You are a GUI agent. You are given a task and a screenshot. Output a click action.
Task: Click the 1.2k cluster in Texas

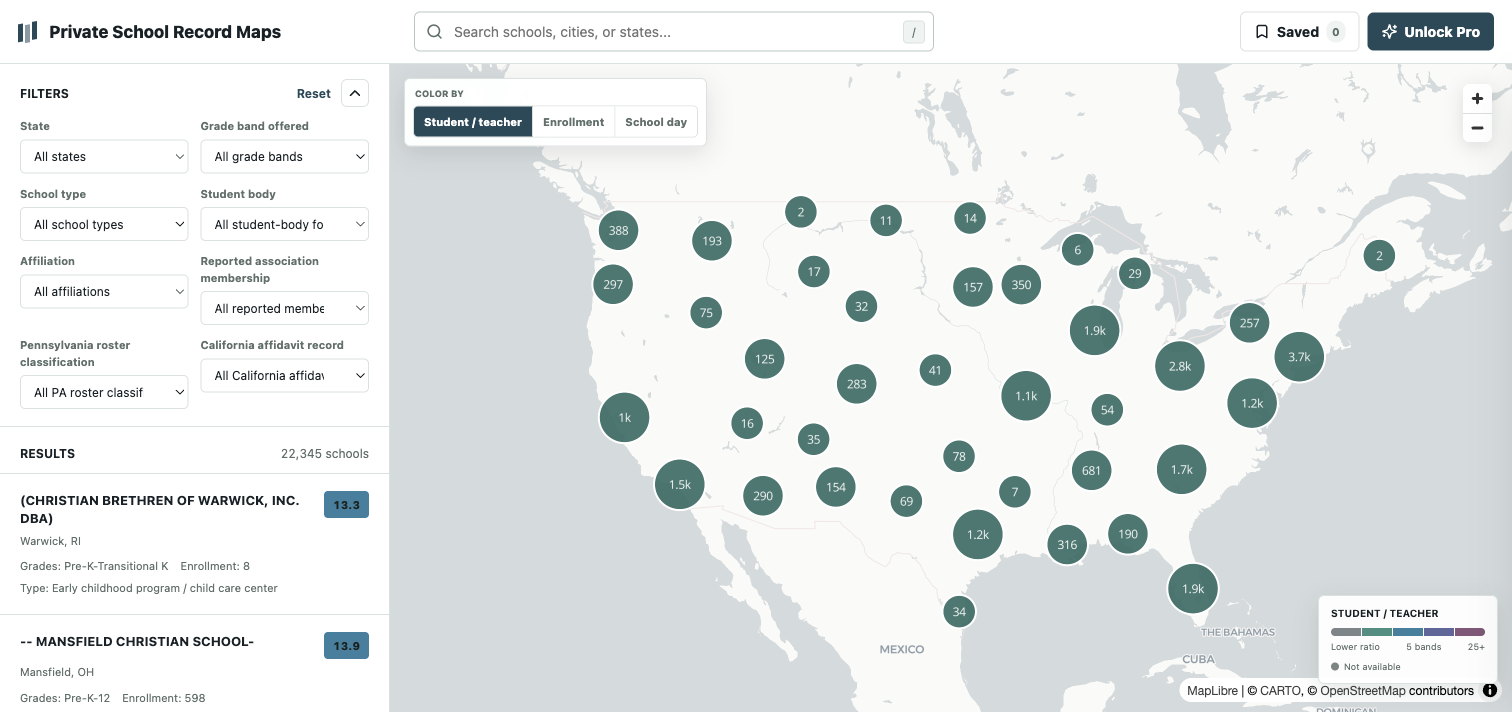978,534
